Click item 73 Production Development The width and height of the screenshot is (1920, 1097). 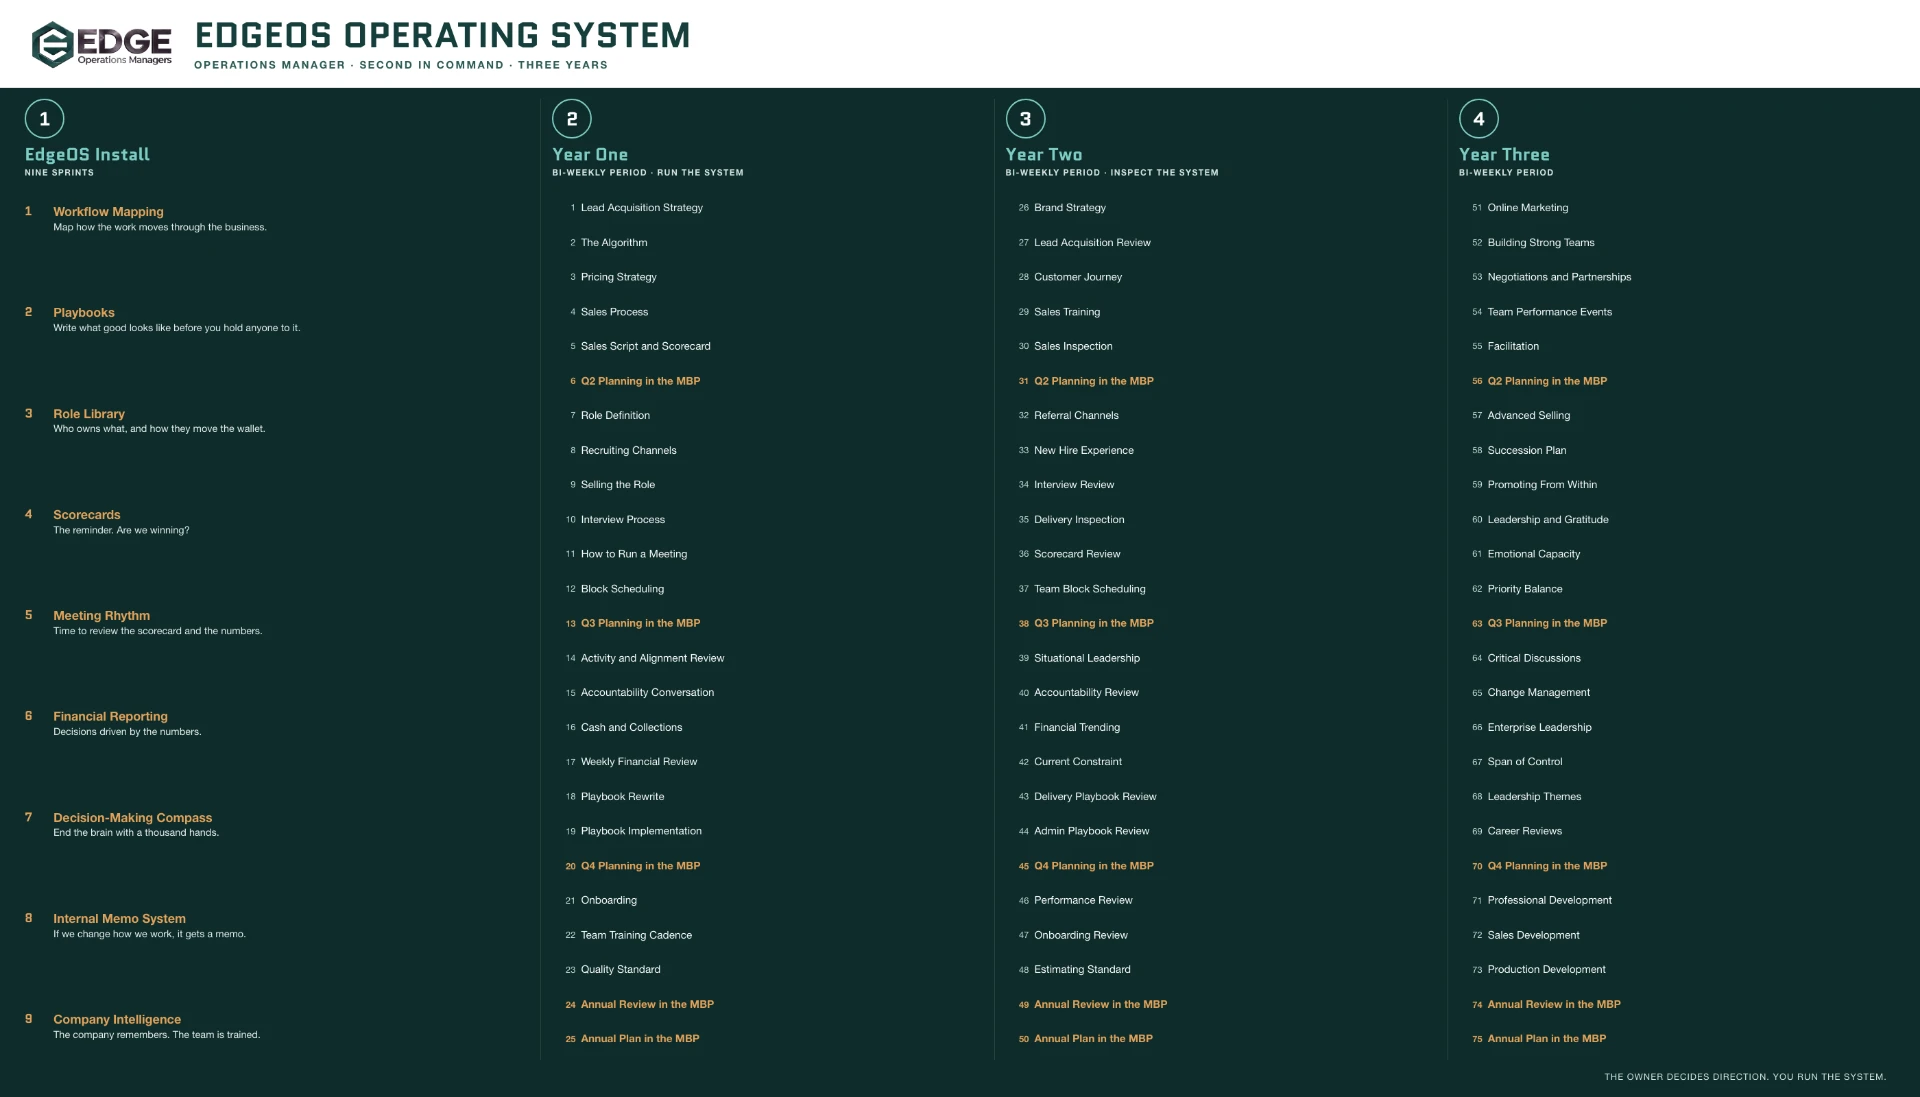click(x=1539, y=970)
